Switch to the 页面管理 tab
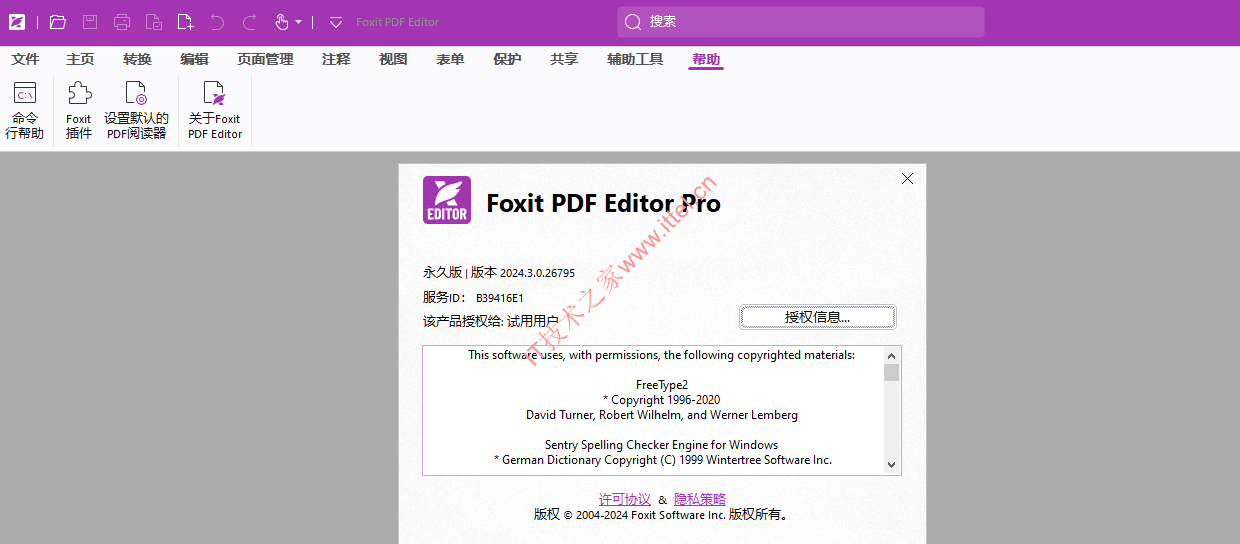 [265, 59]
